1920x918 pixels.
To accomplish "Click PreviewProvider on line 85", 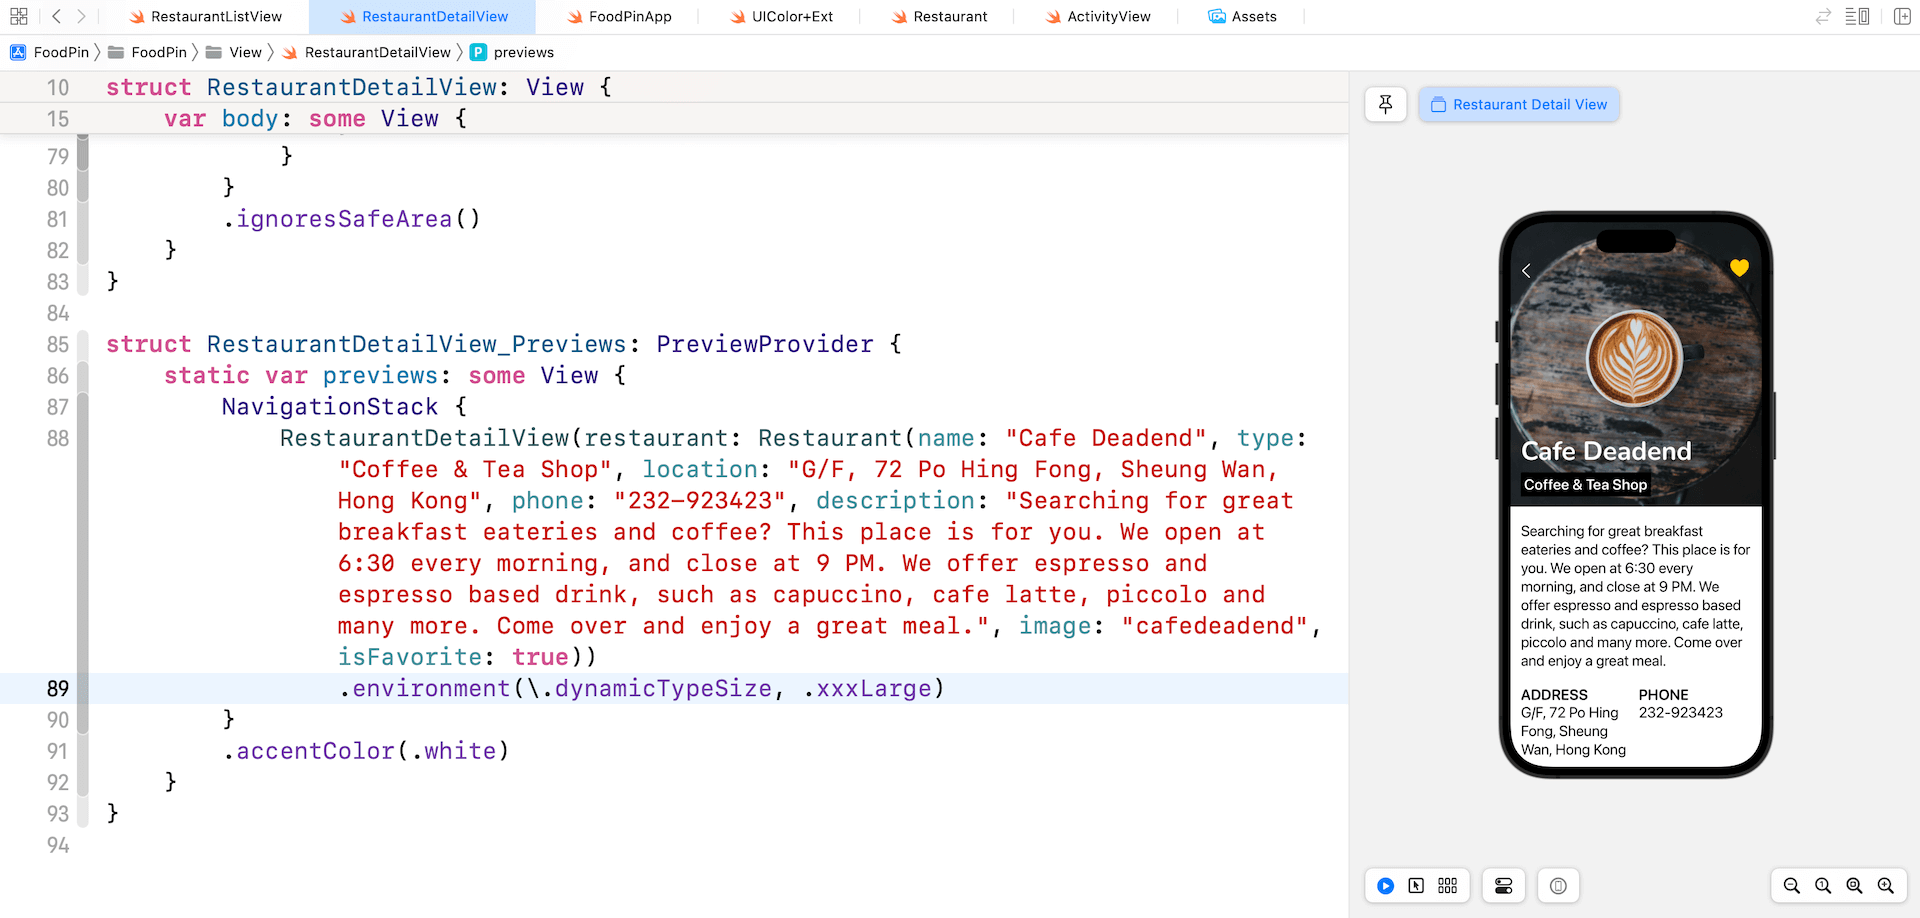I will point(765,344).
